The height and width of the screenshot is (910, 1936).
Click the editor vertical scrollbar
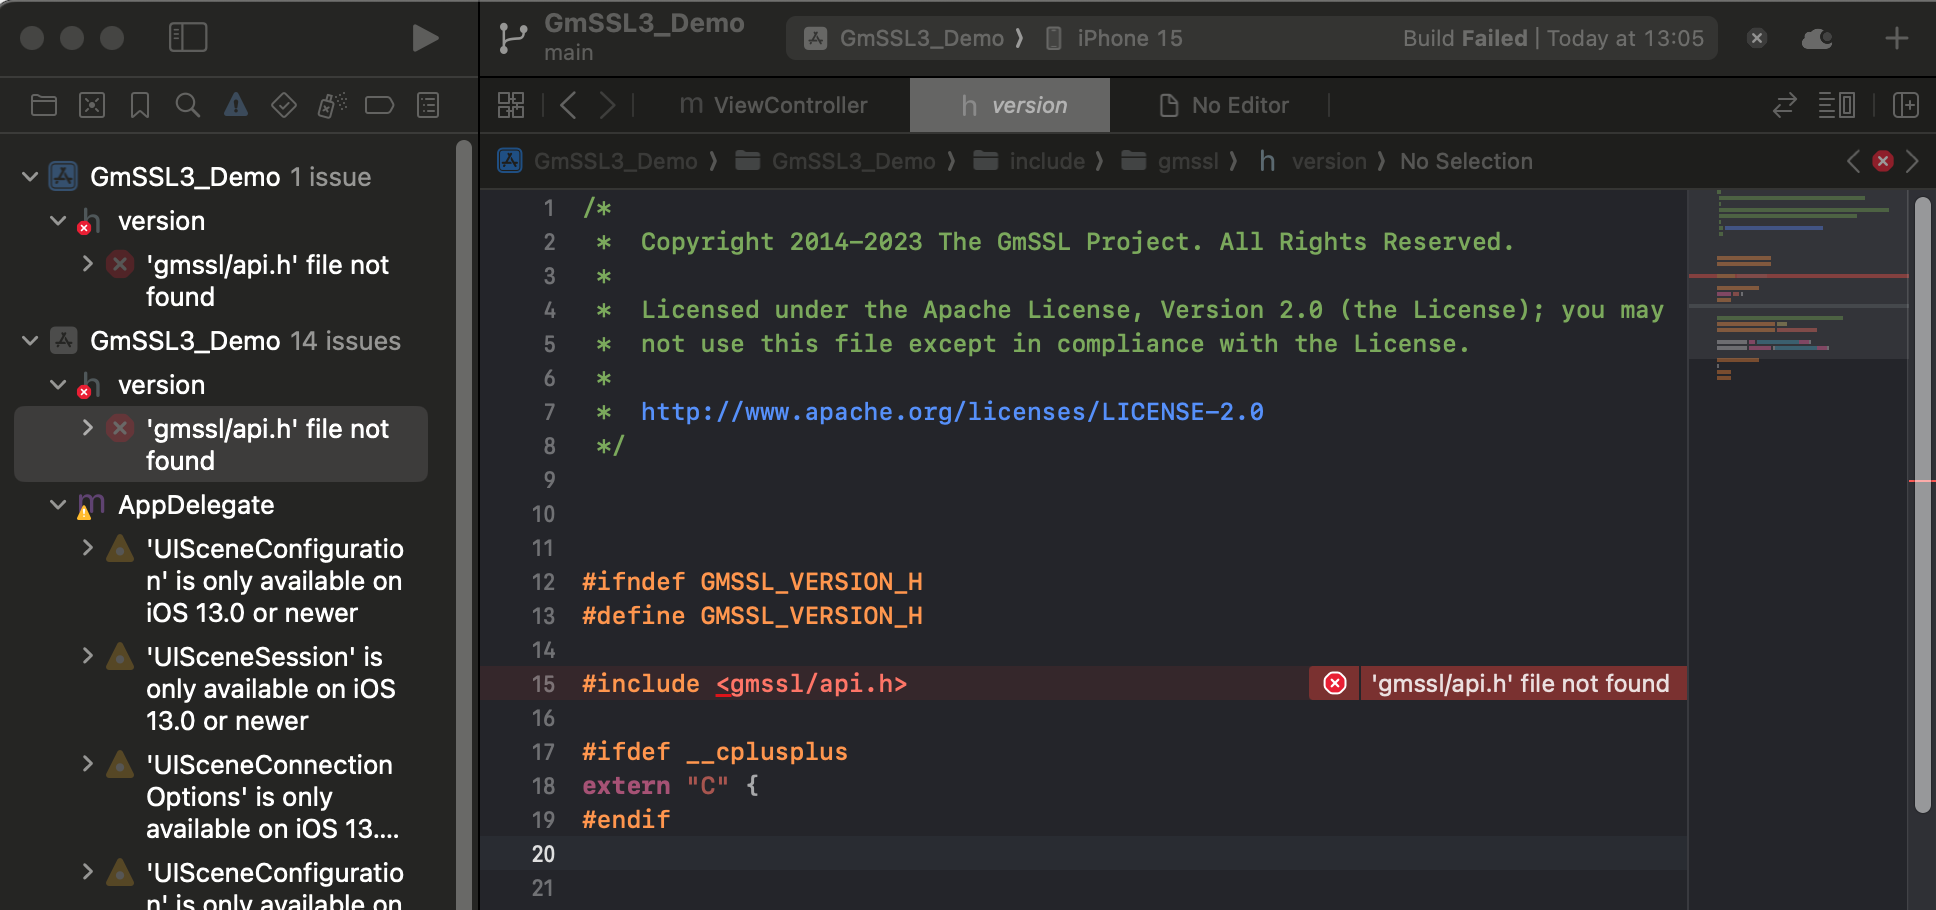(x=1922, y=505)
